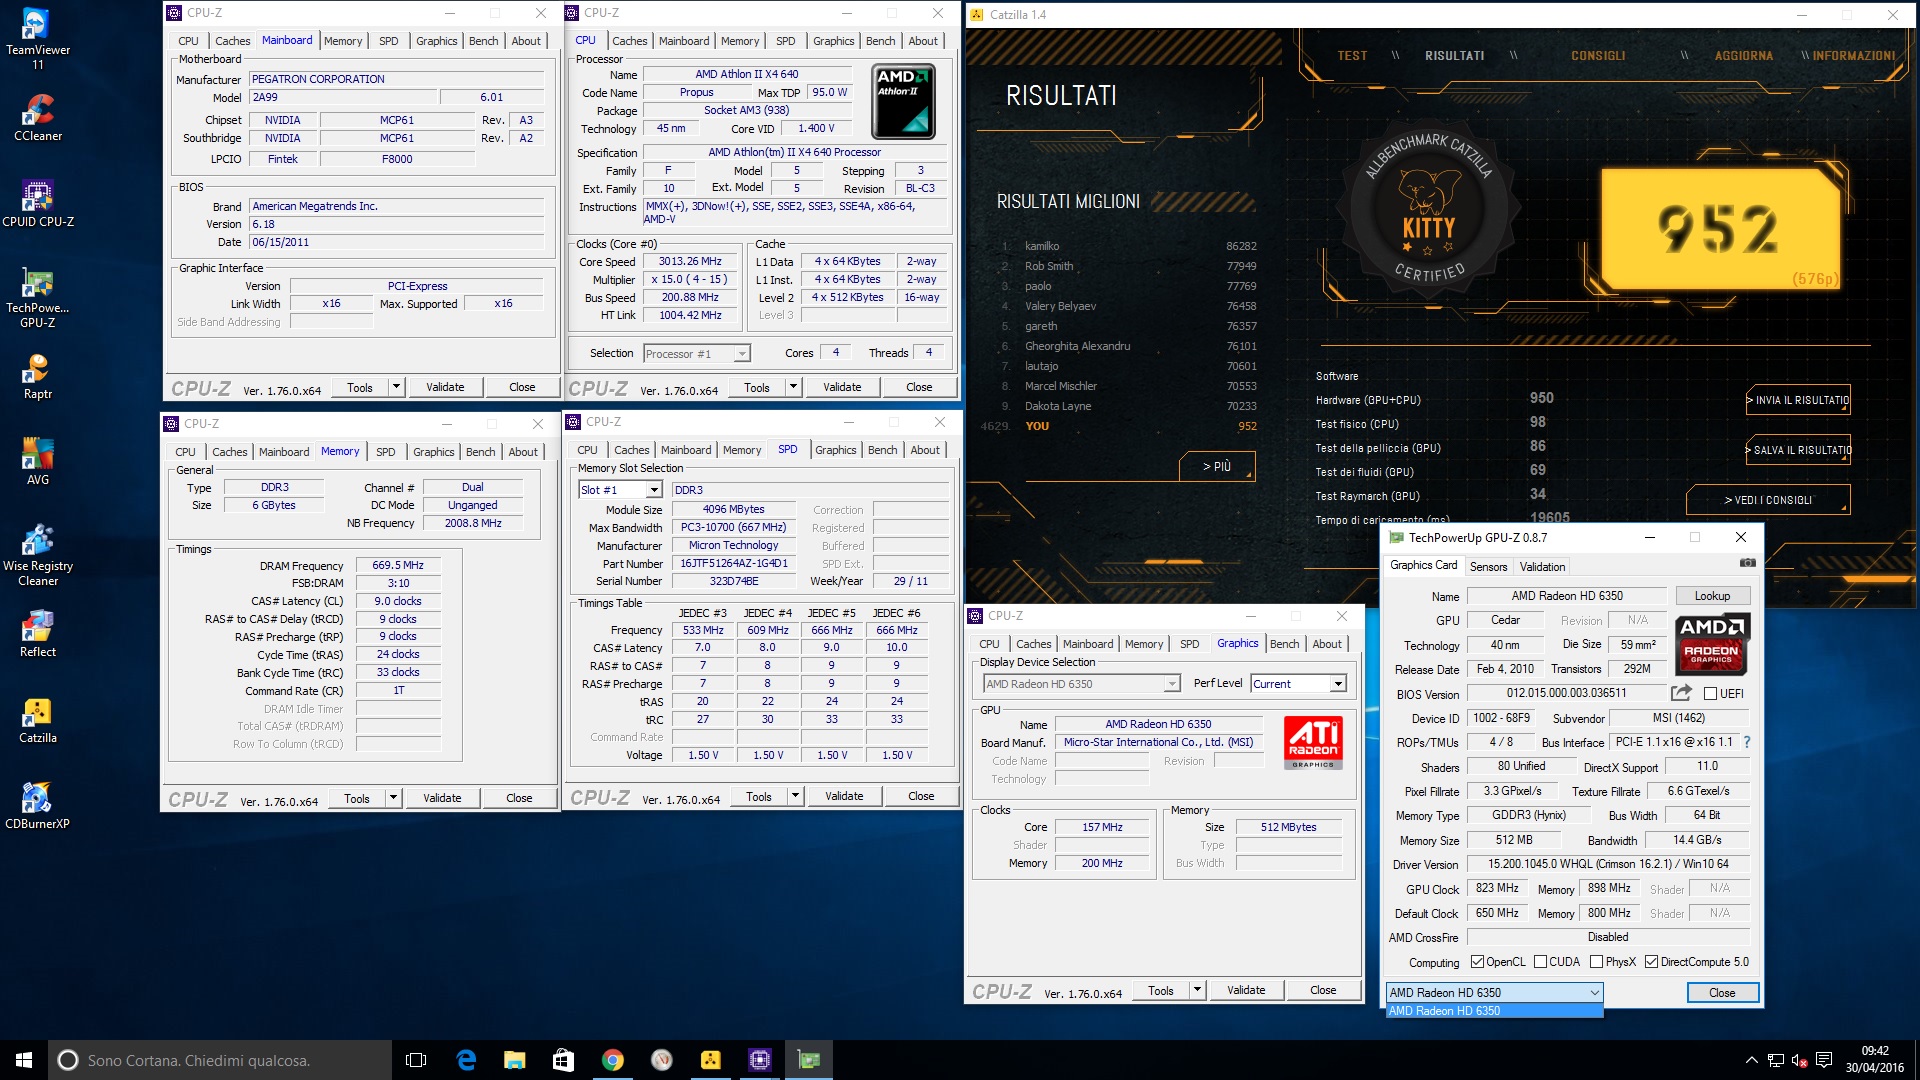Toggle the PhysX checkbox
Screen dimensions: 1920x1080
pyautogui.click(x=1596, y=962)
